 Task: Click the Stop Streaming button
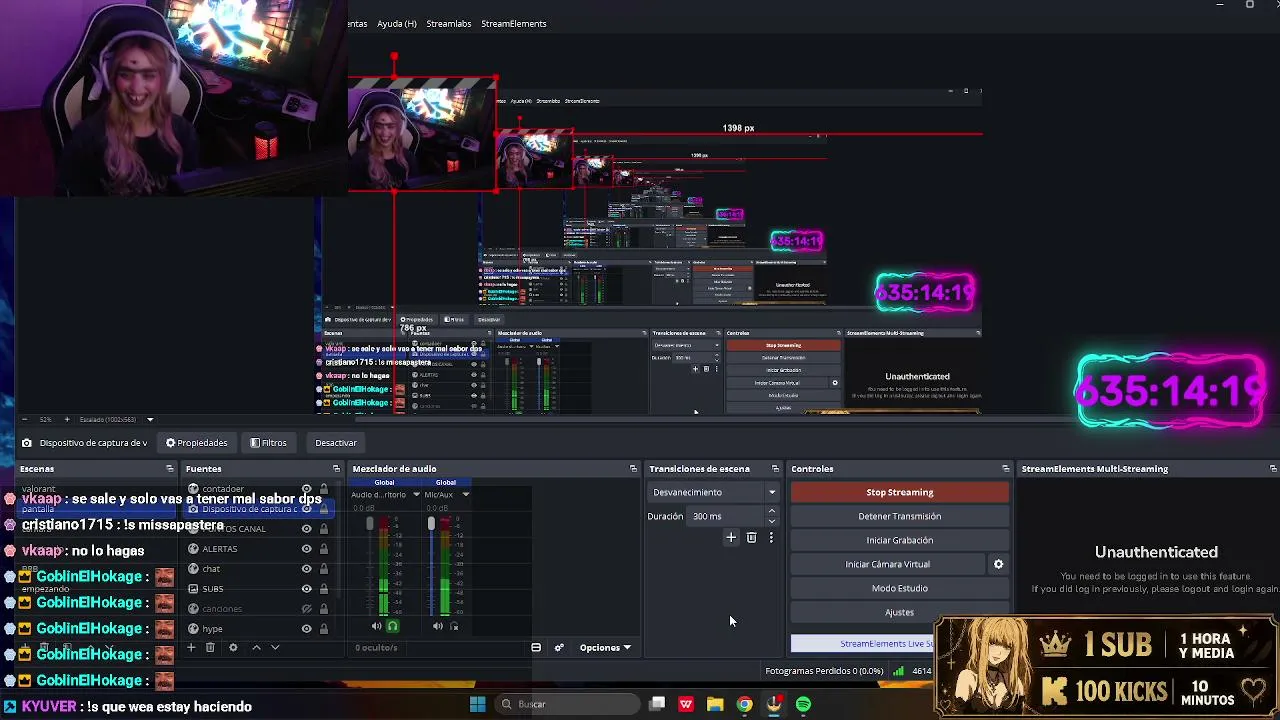click(x=900, y=492)
